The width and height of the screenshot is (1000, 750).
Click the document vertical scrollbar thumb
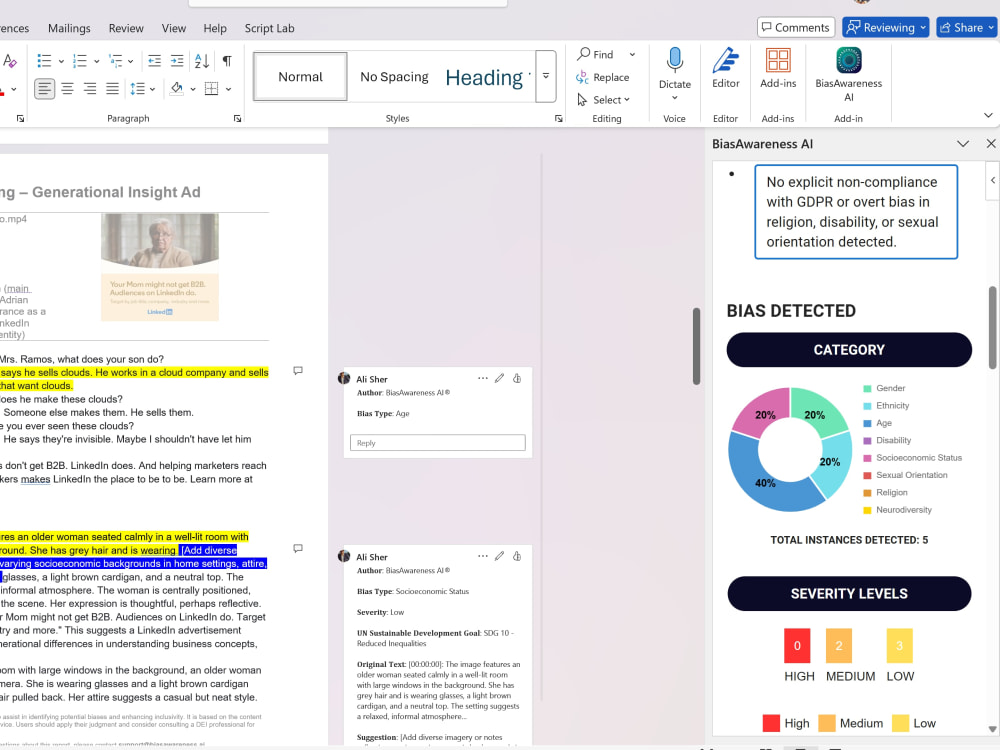point(696,346)
